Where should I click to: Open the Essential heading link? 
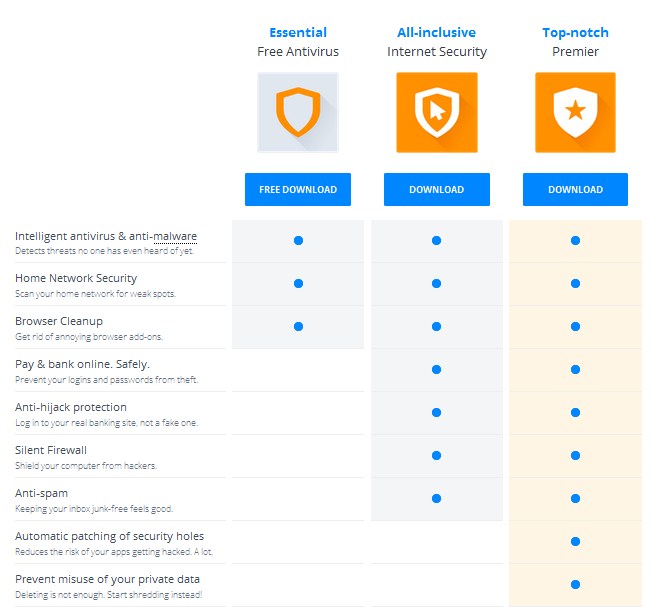click(298, 32)
